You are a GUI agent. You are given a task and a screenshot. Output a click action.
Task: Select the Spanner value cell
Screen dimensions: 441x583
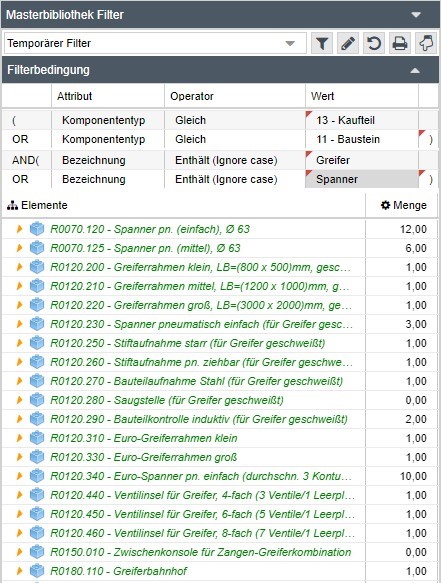(362, 179)
